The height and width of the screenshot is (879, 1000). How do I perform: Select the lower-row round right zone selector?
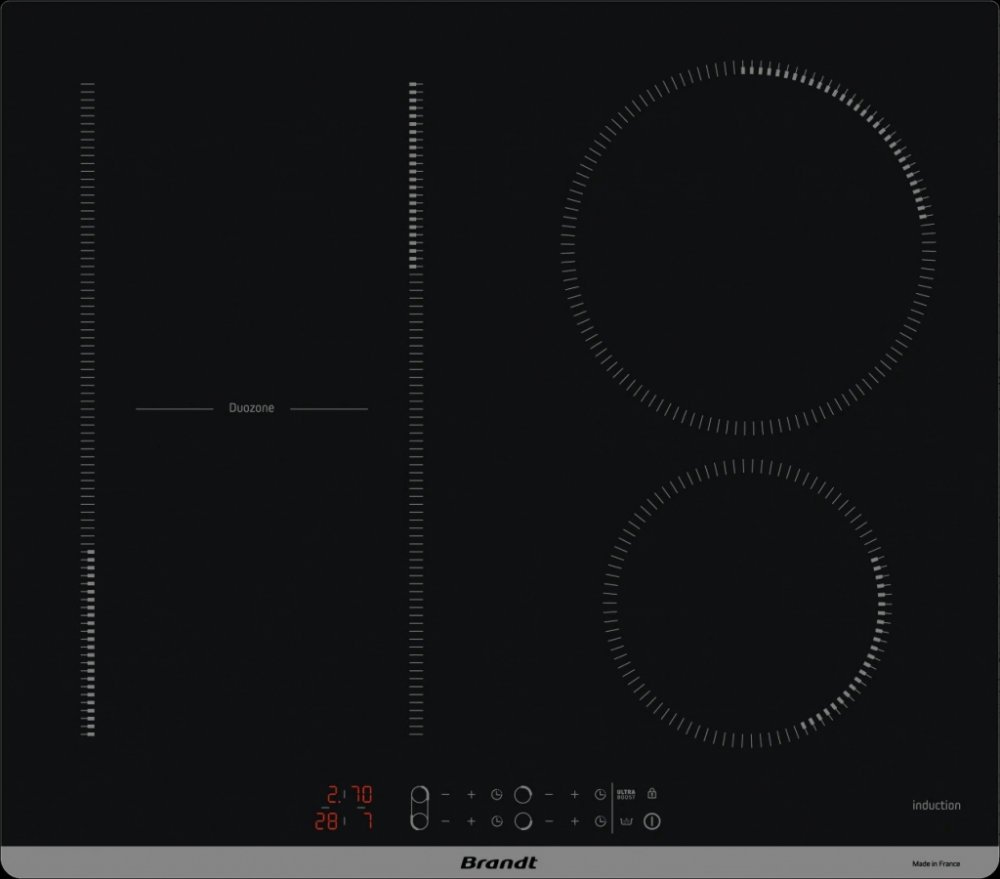tap(522, 822)
